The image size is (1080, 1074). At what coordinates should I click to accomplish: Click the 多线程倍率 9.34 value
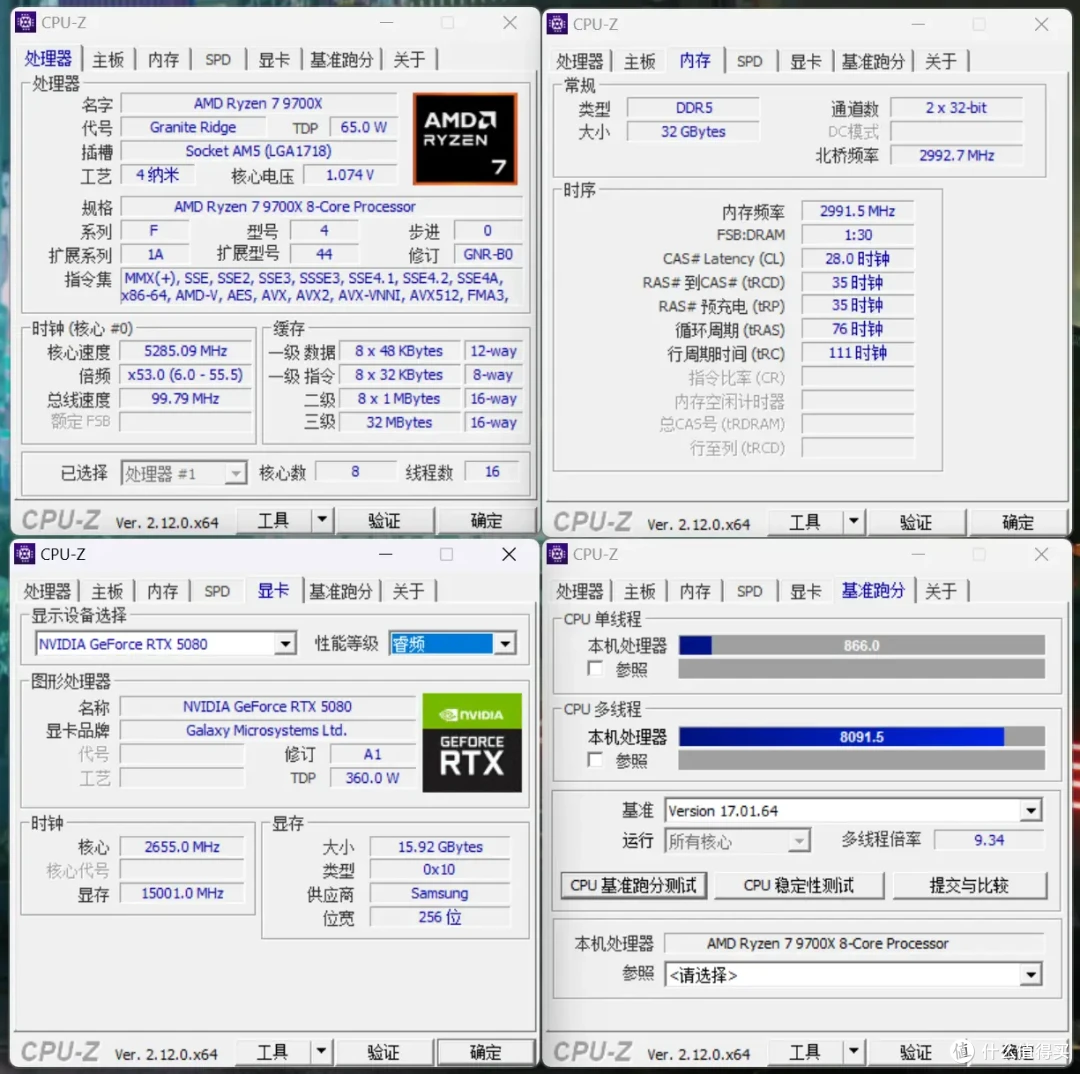point(989,840)
